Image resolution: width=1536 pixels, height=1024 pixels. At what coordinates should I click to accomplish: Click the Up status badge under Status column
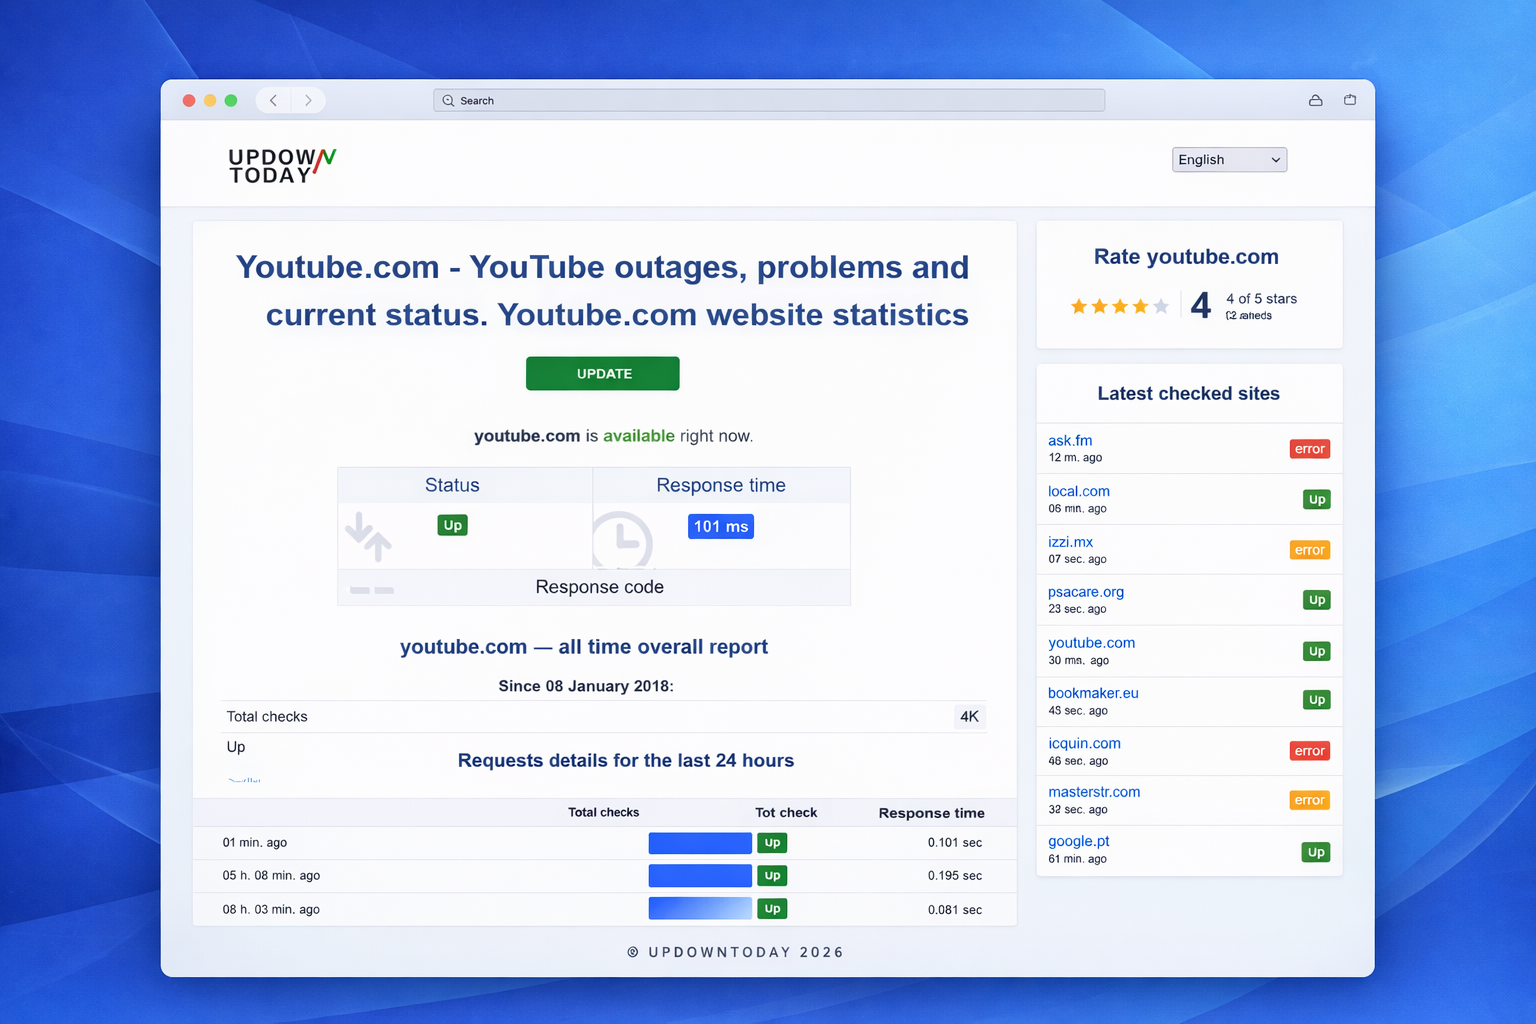pyautogui.click(x=452, y=524)
